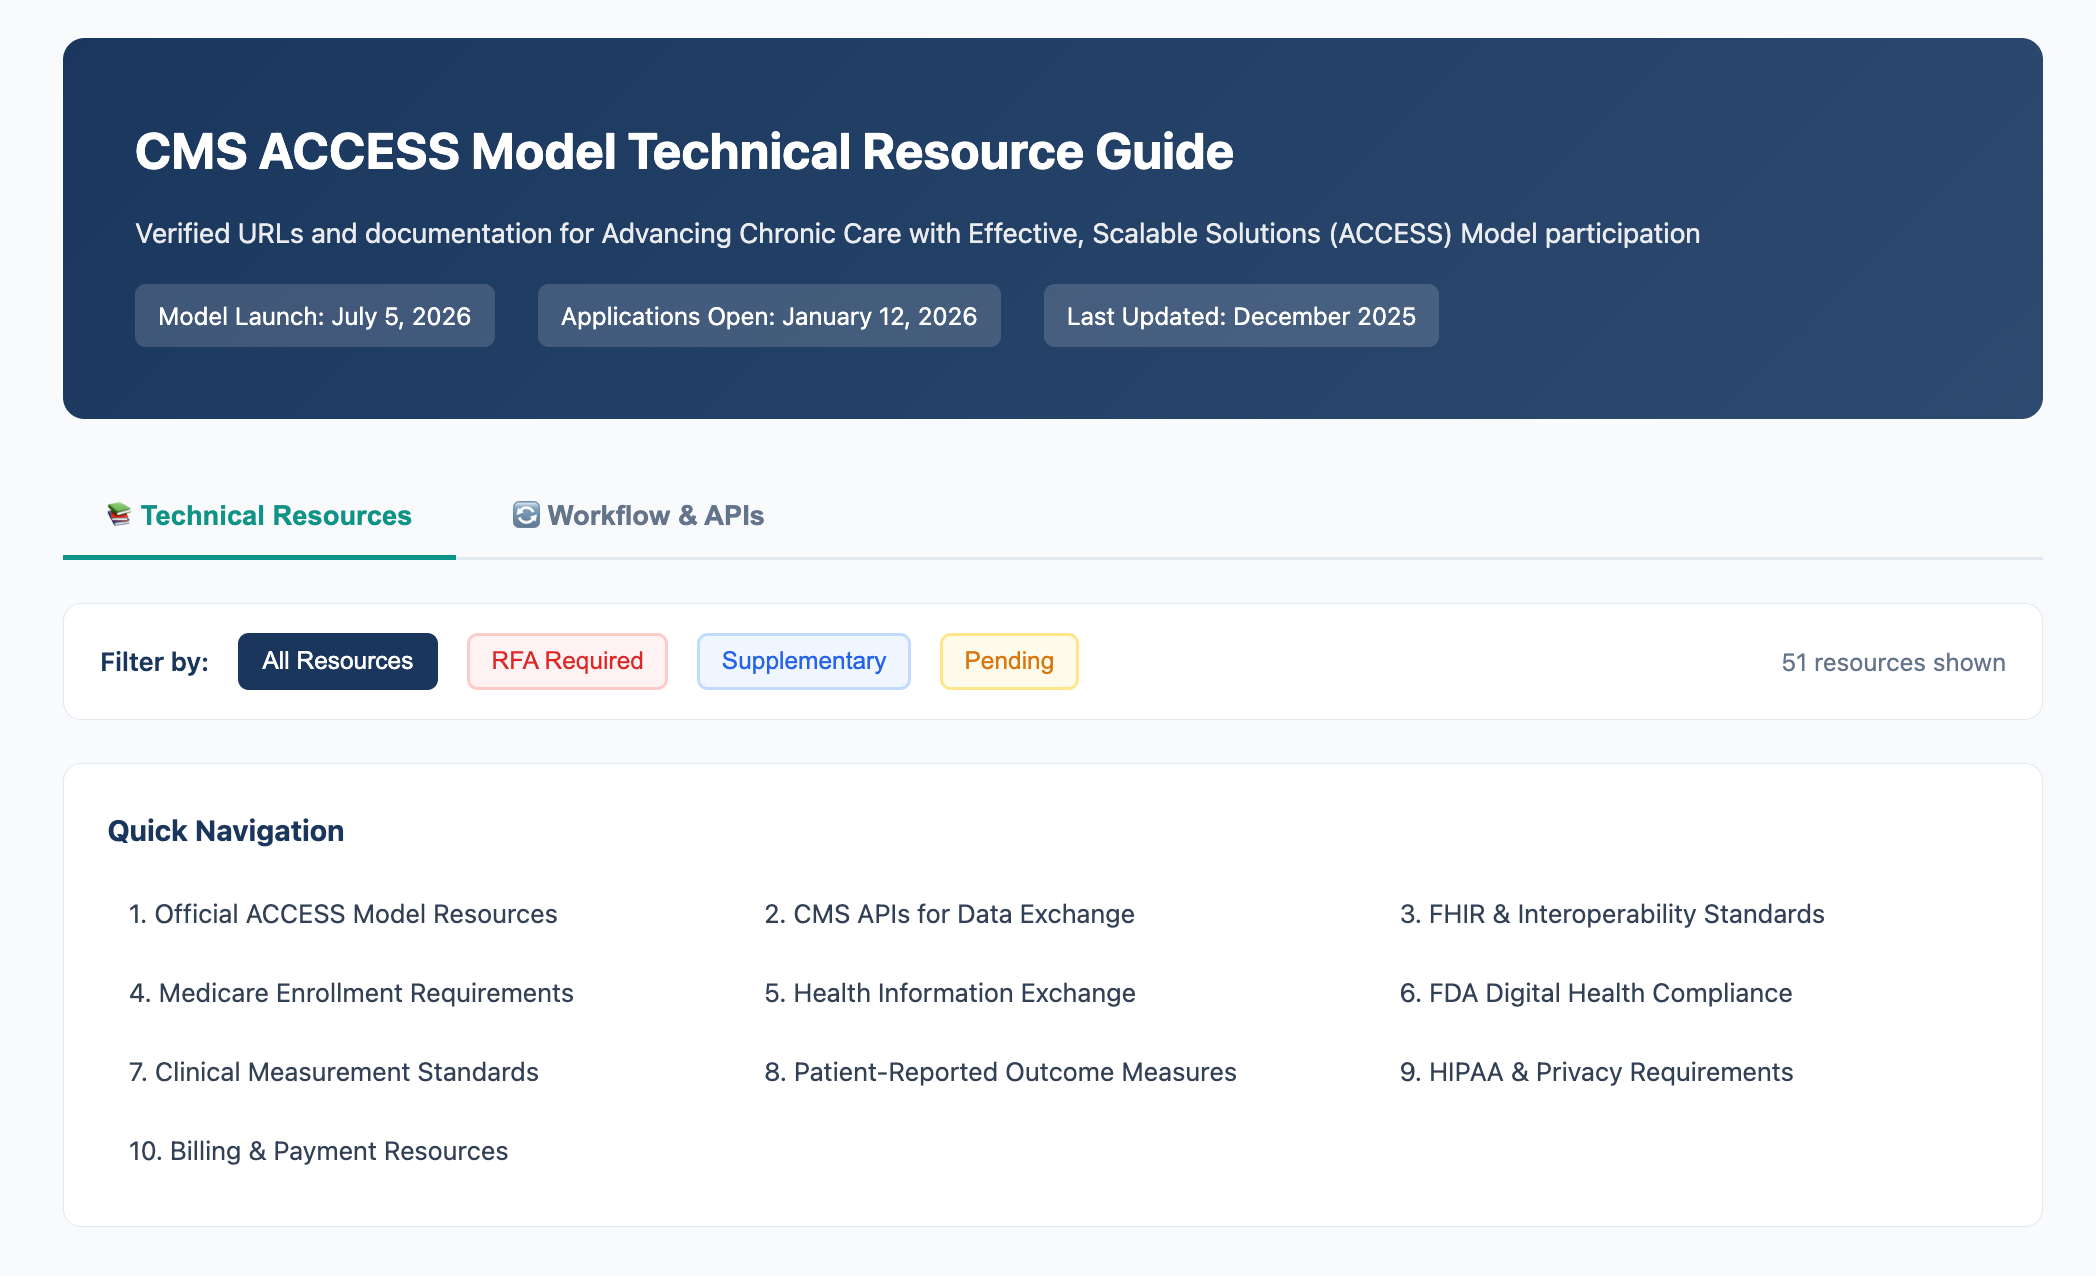Screen dimensions: 2096x1276
Task: Show only Pending resources
Action: (1008, 661)
